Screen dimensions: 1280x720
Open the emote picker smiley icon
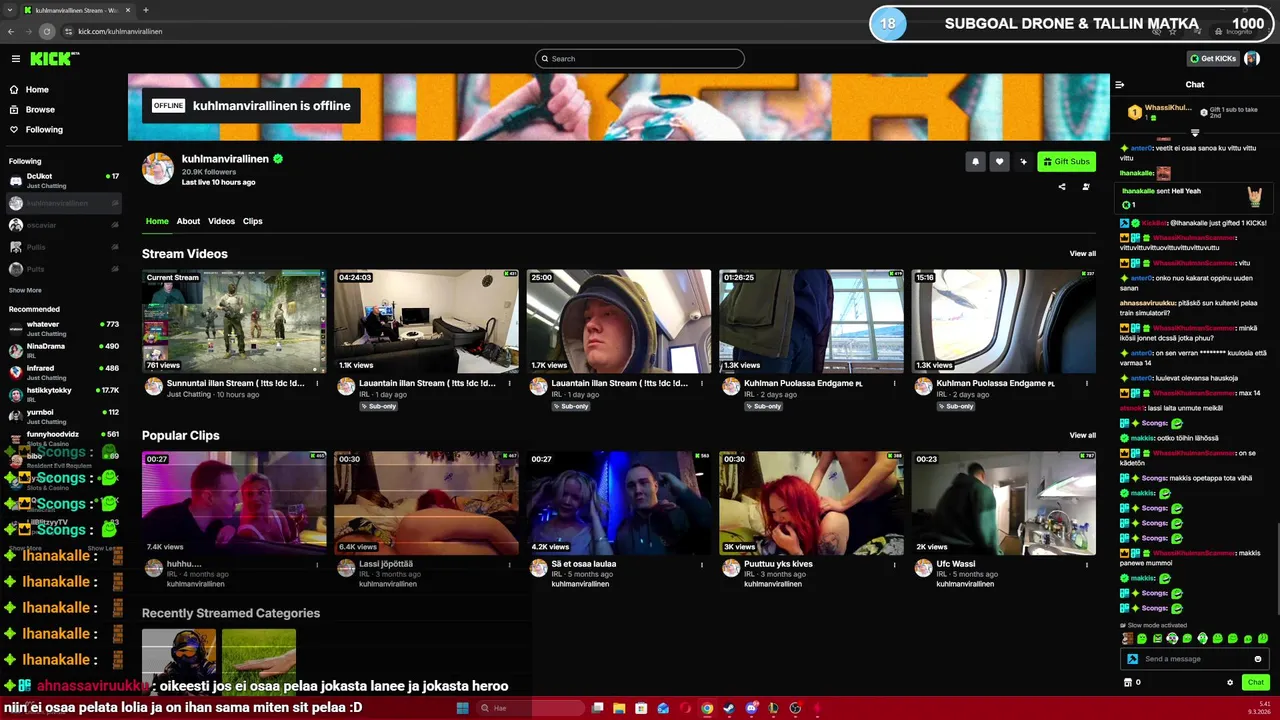point(1258,659)
